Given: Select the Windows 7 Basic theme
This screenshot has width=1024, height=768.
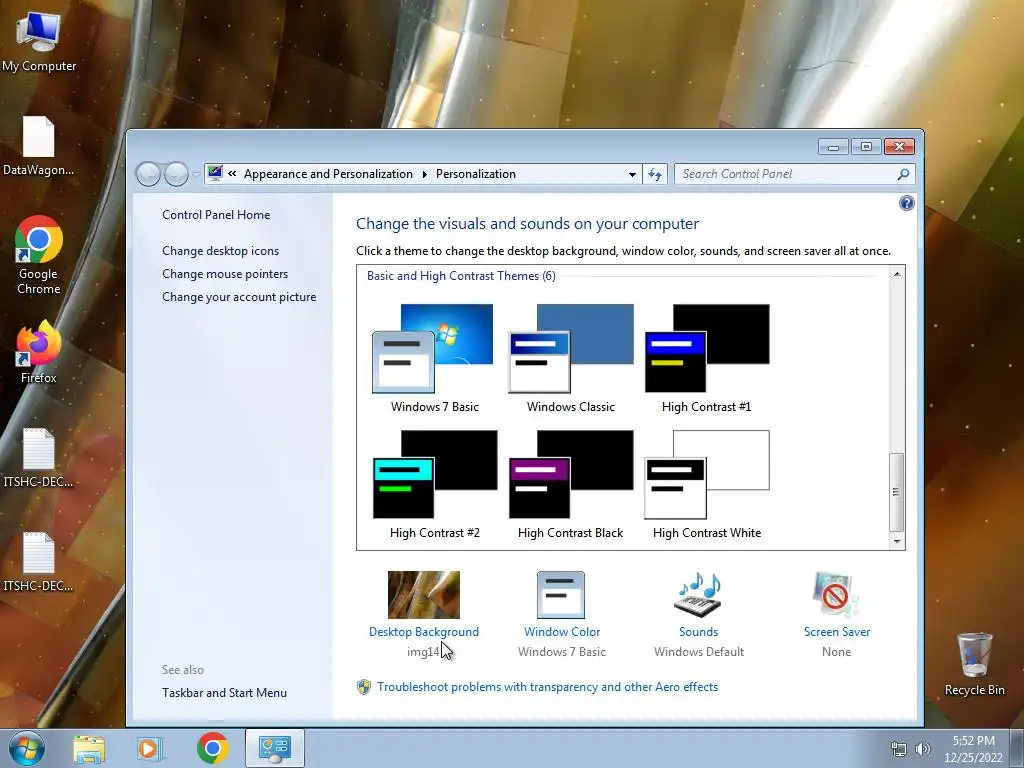Looking at the screenshot, I should click(x=434, y=358).
